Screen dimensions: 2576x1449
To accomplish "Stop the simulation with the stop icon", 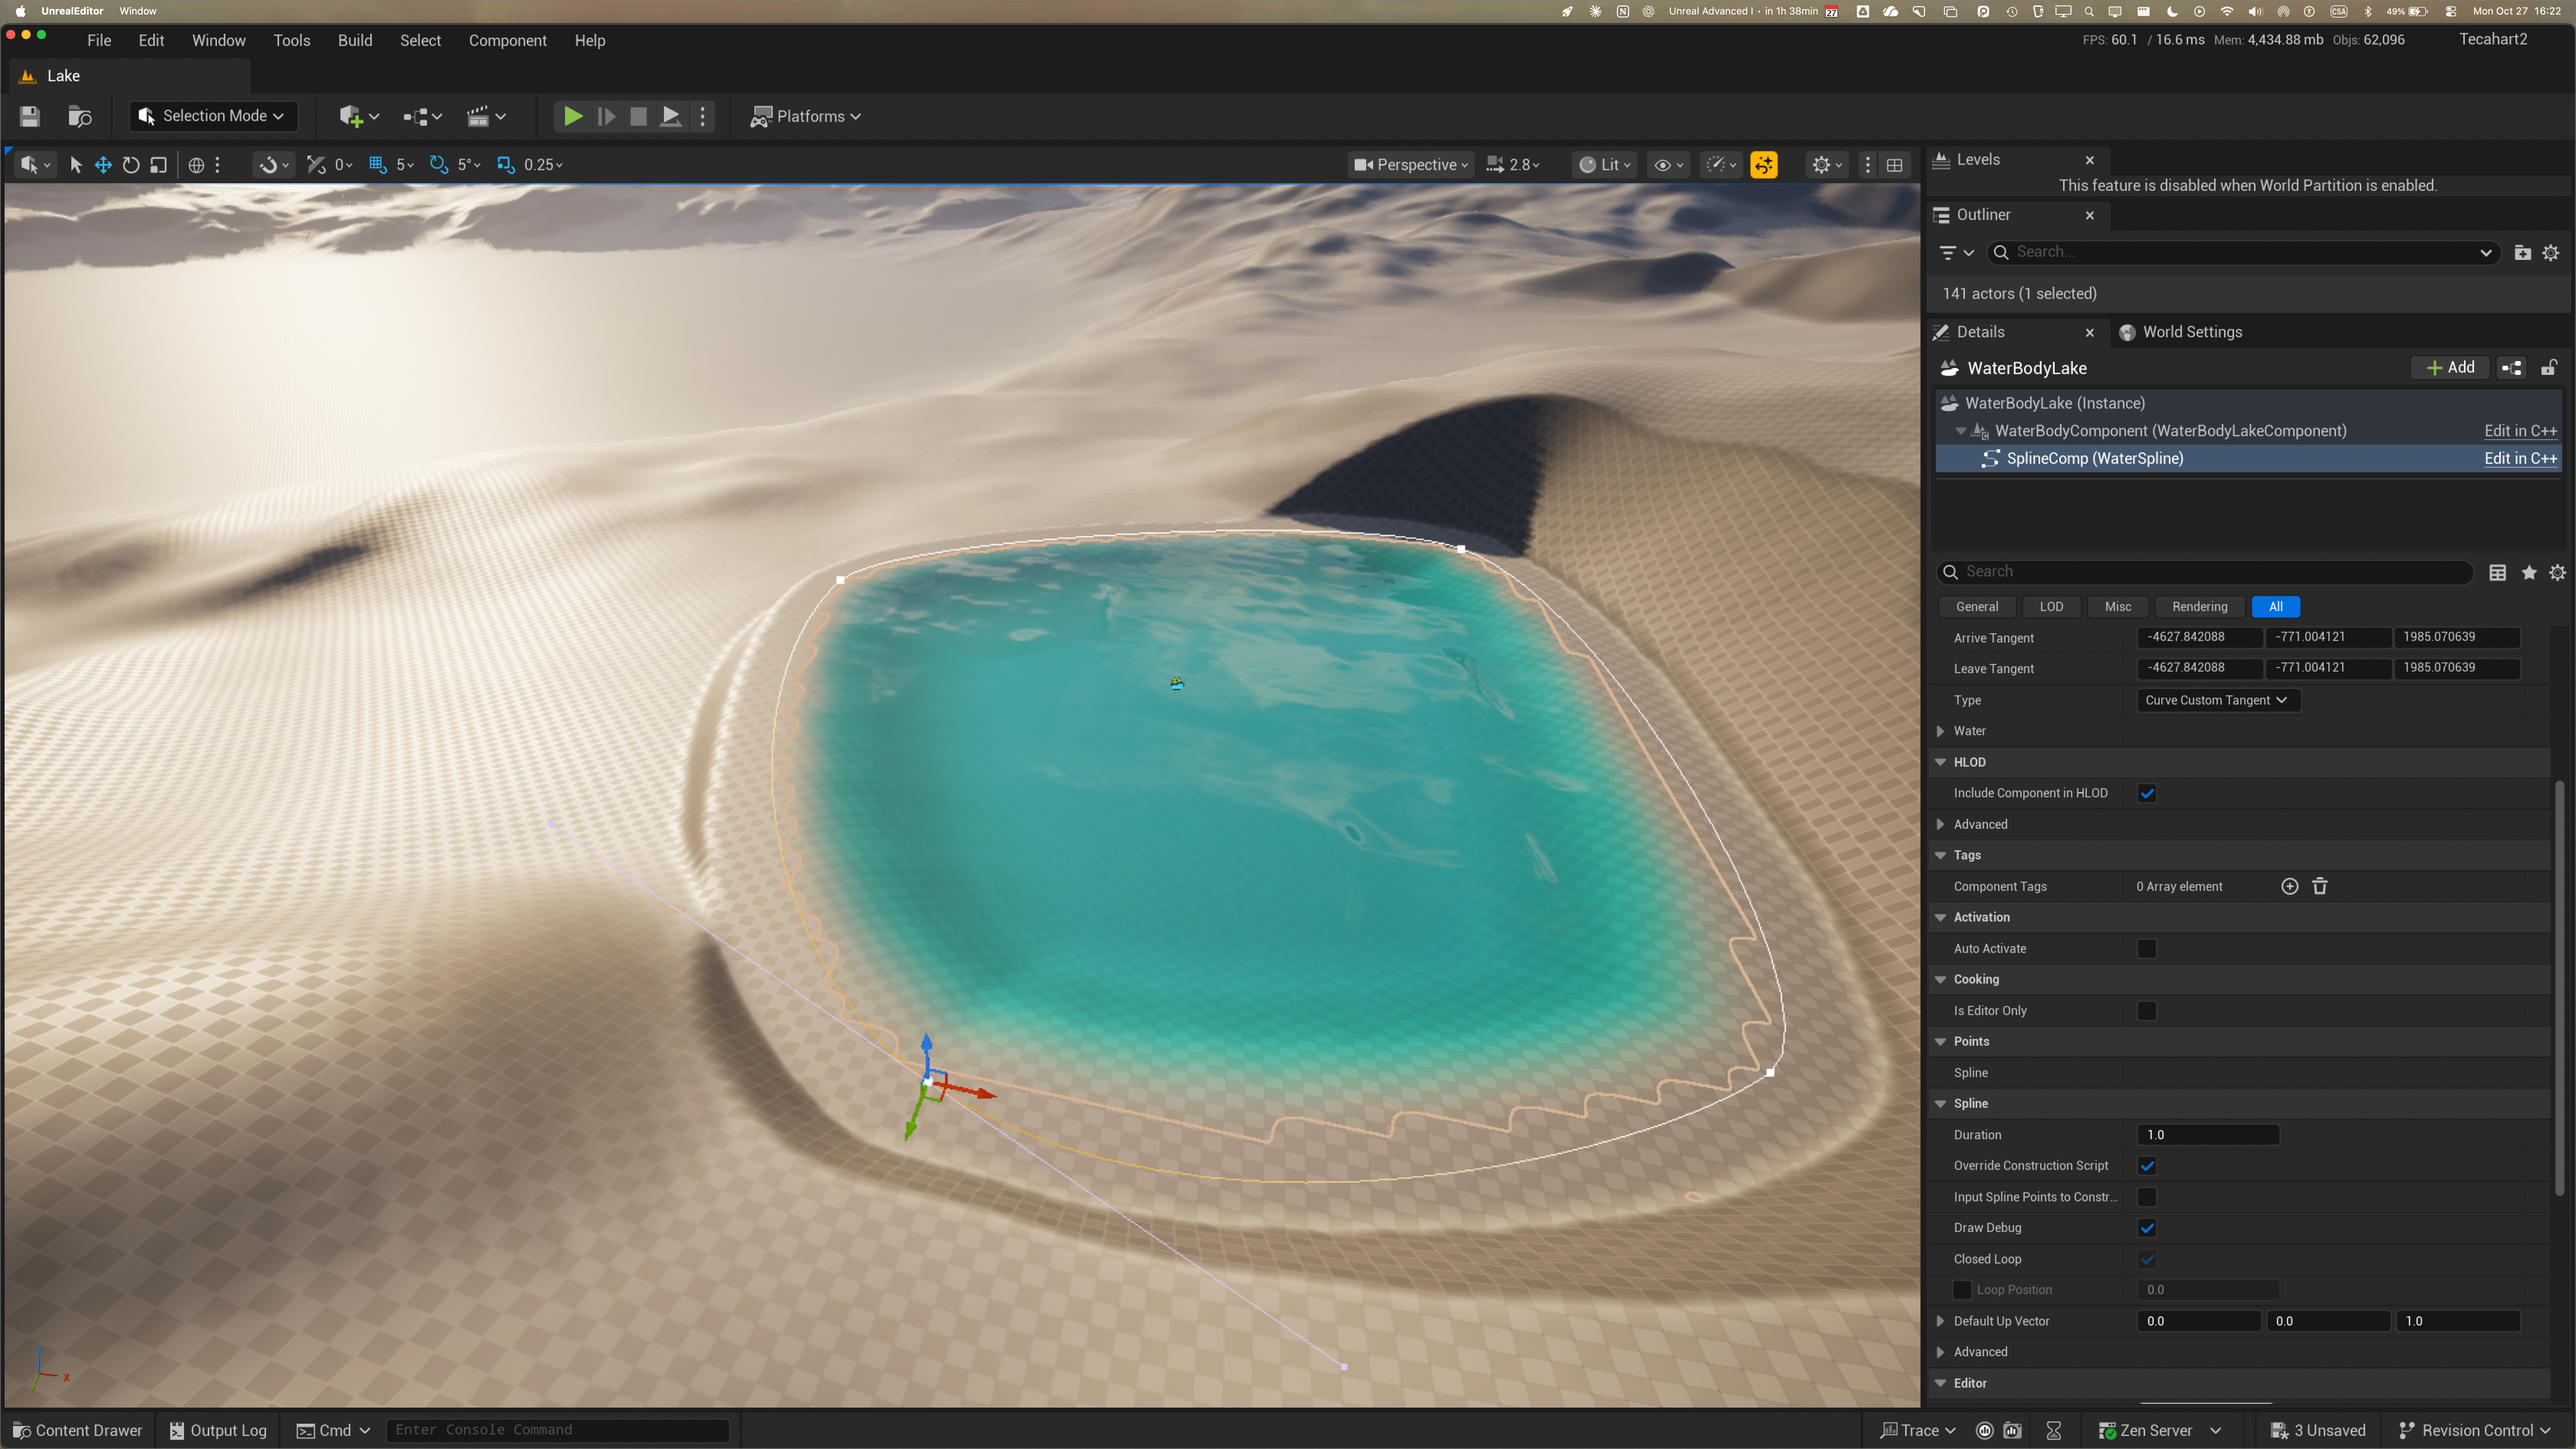I will [x=638, y=116].
